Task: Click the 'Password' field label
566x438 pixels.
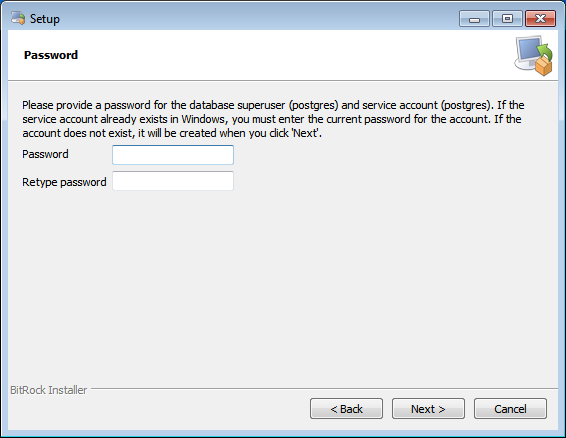Action: tap(45, 154)
